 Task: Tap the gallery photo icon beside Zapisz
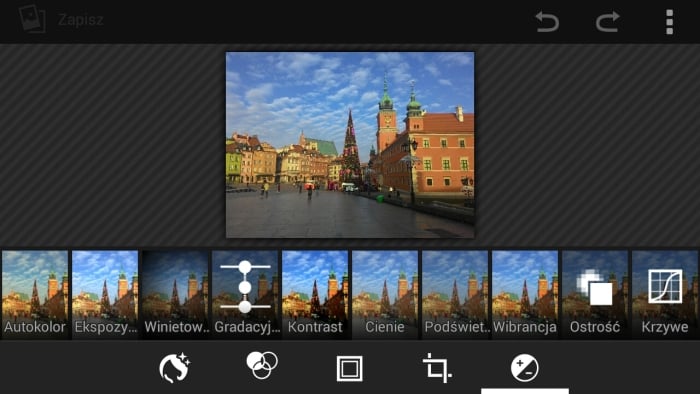coord(32,19)
